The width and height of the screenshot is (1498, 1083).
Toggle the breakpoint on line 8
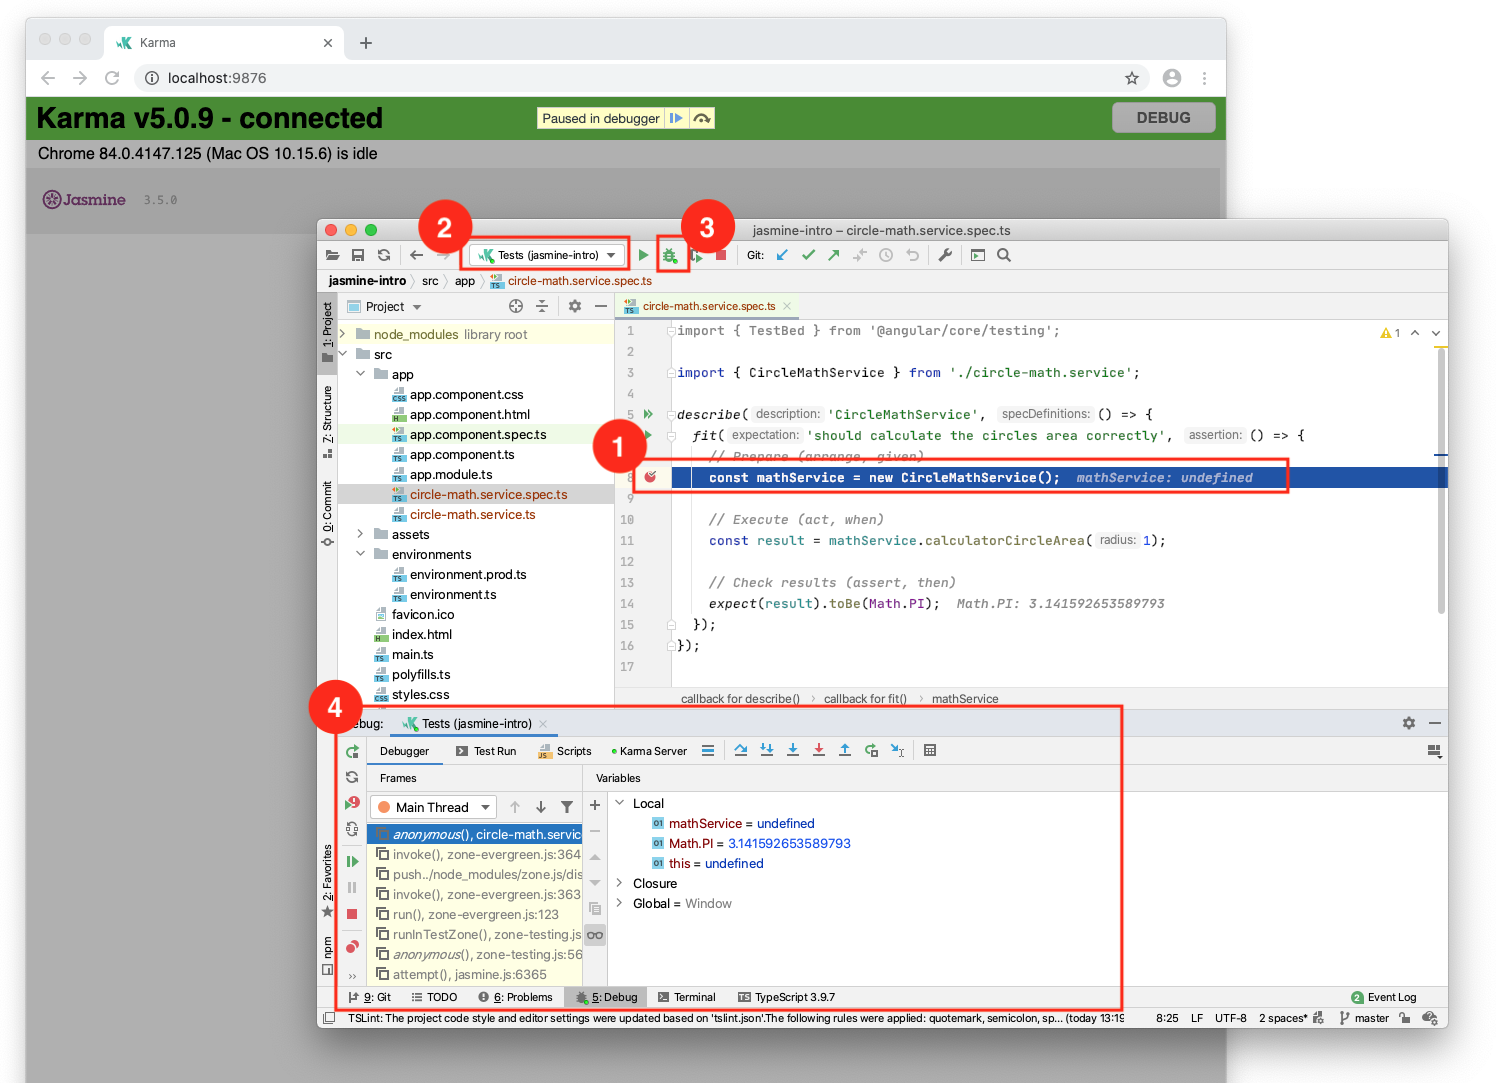tap(650, 477)
